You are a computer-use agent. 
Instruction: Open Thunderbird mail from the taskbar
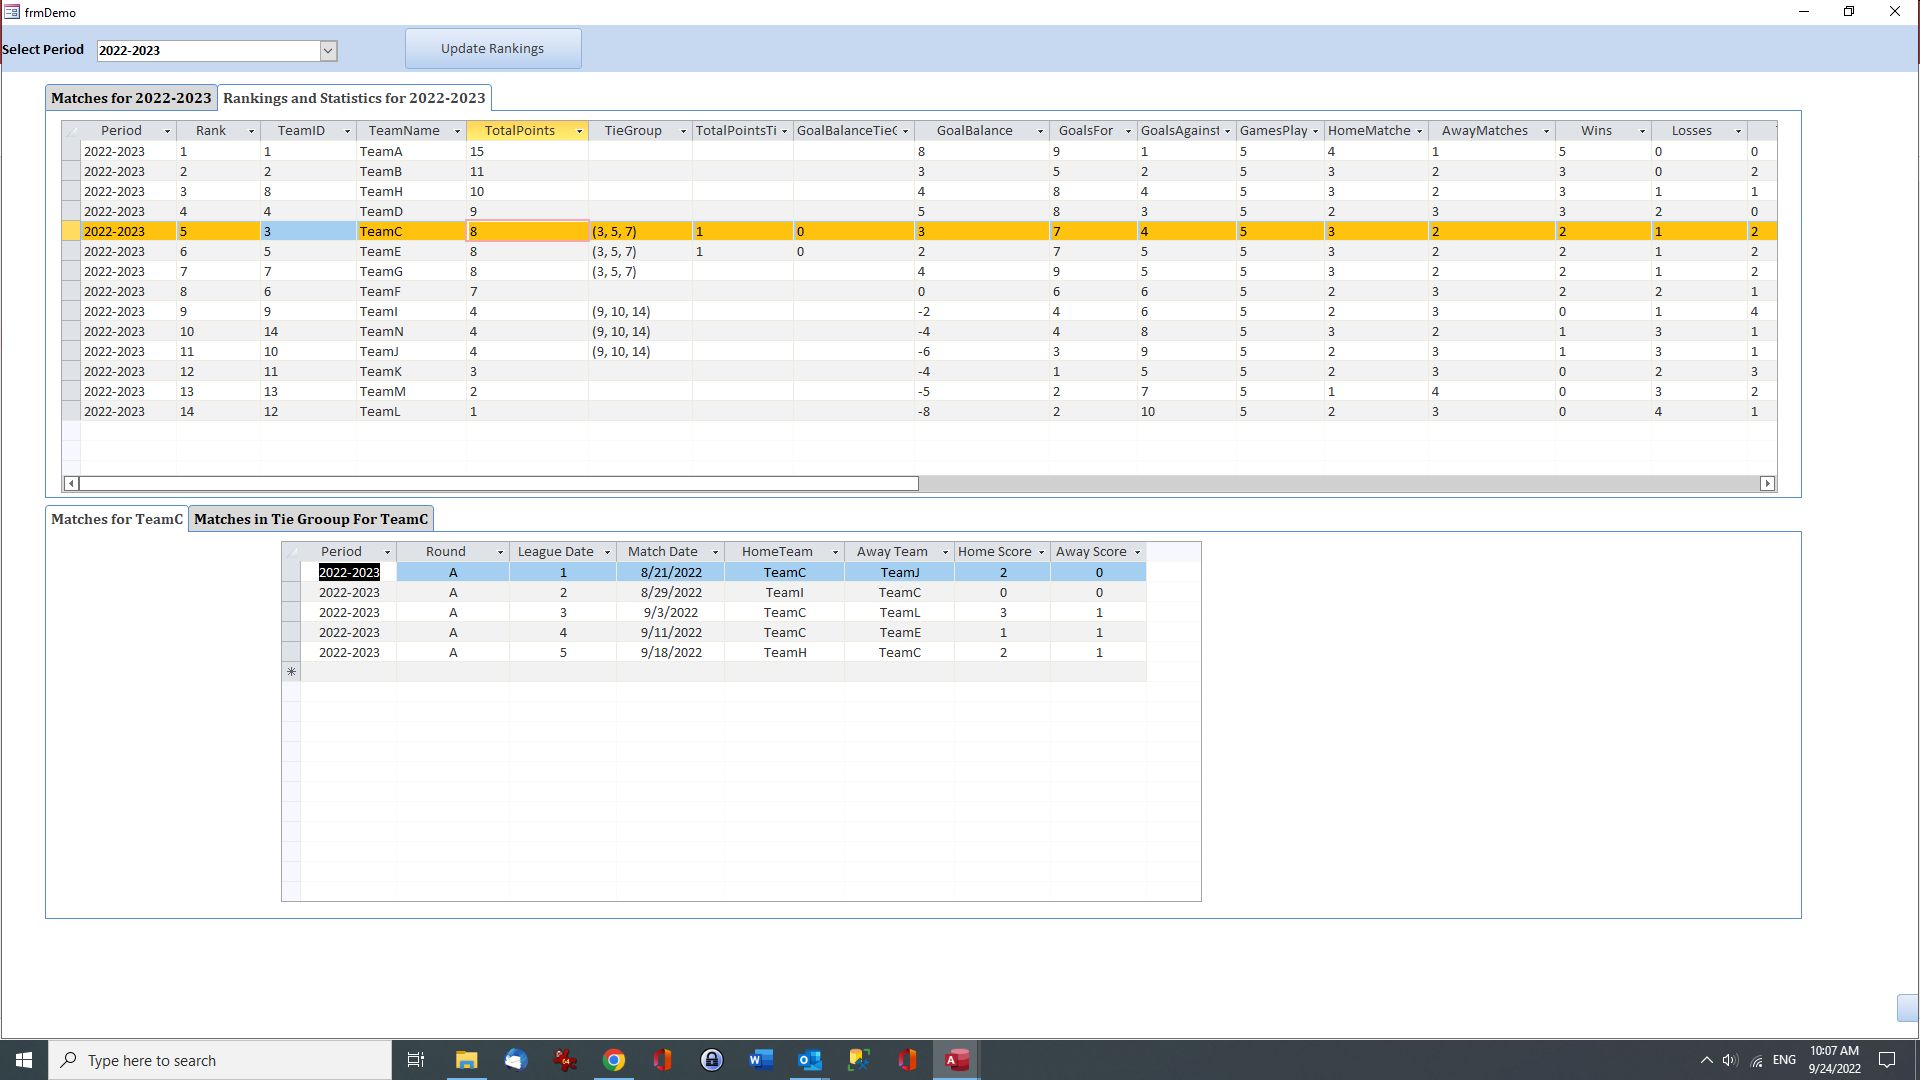point(515,1060)
